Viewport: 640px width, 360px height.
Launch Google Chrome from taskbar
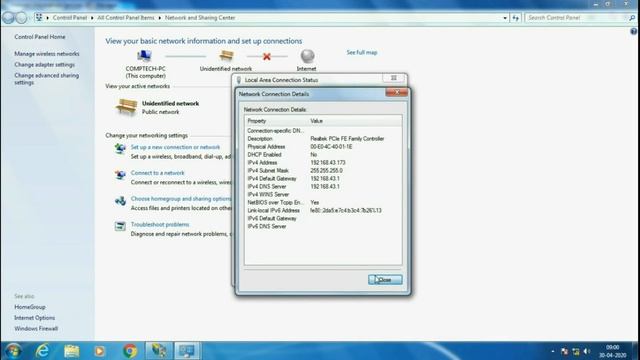[x=130, y=351]
